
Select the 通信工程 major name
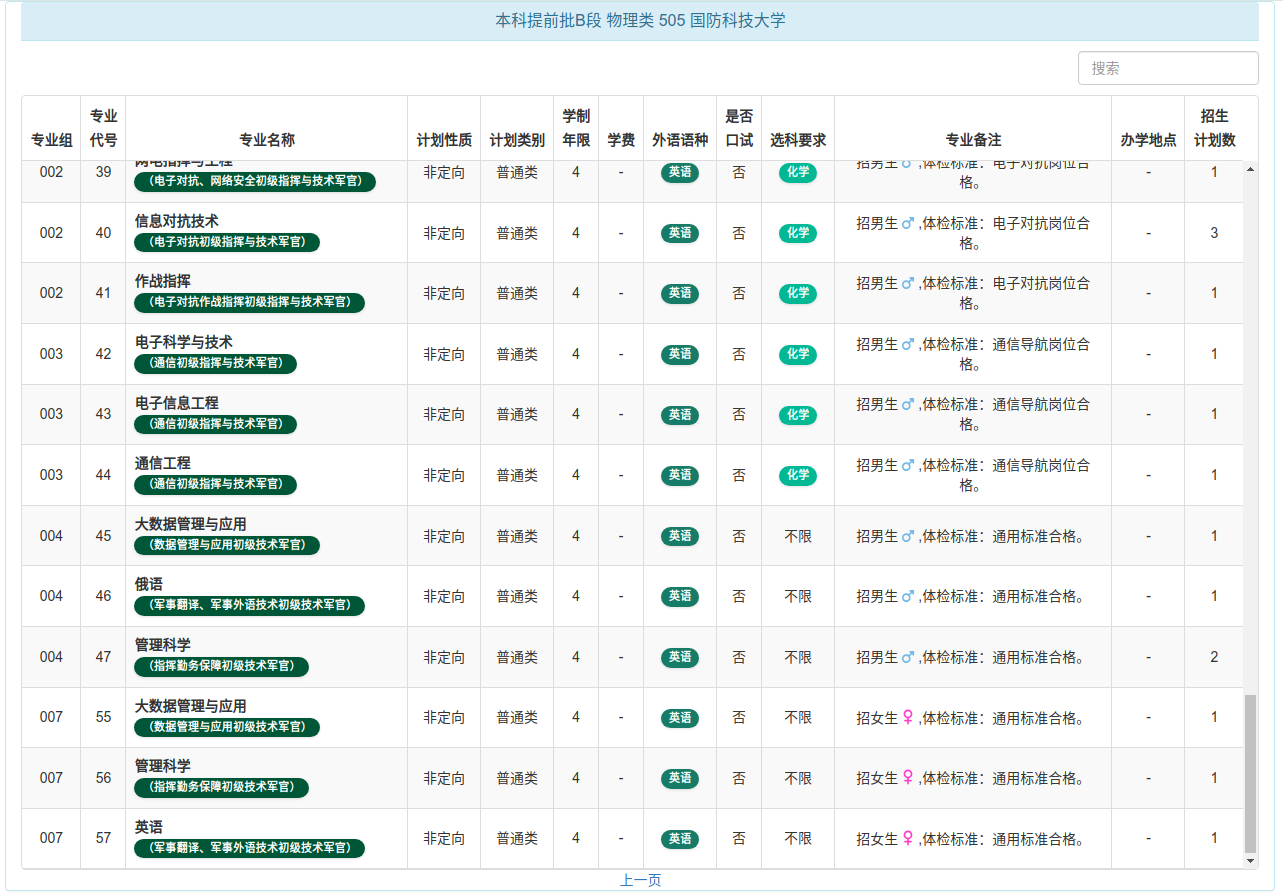(x=163, y=463)
